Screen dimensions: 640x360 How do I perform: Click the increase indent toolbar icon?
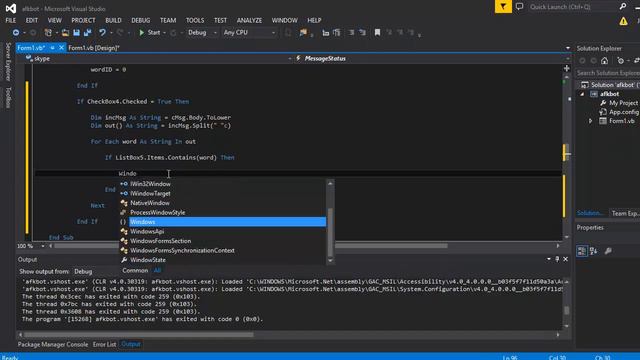[x=336, y=32]
